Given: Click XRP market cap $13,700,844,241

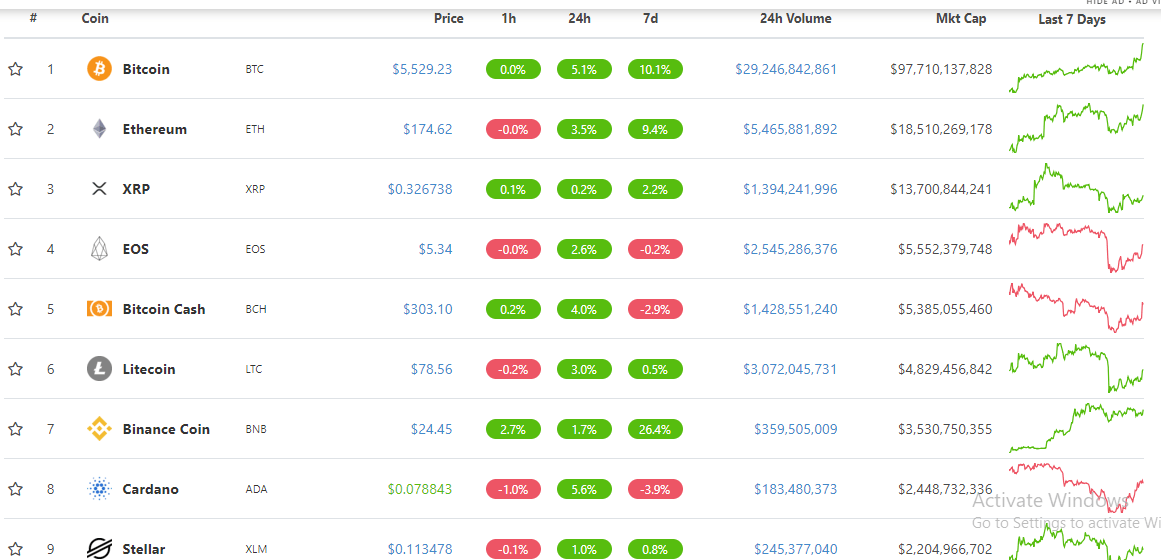Looking at the screenshot, I should [941, 189].
